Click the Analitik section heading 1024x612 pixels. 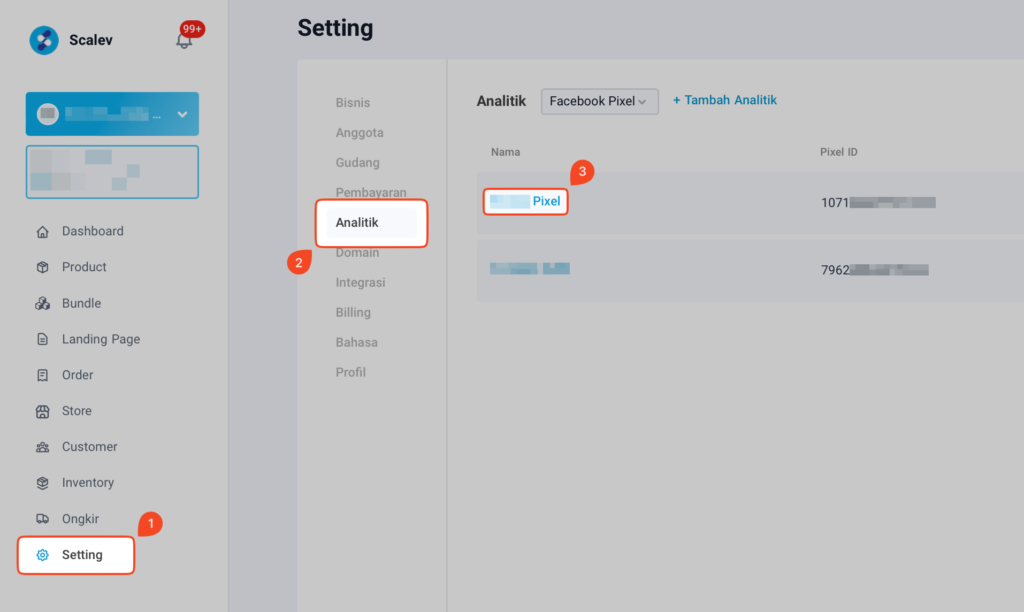(x=501, y=101)
